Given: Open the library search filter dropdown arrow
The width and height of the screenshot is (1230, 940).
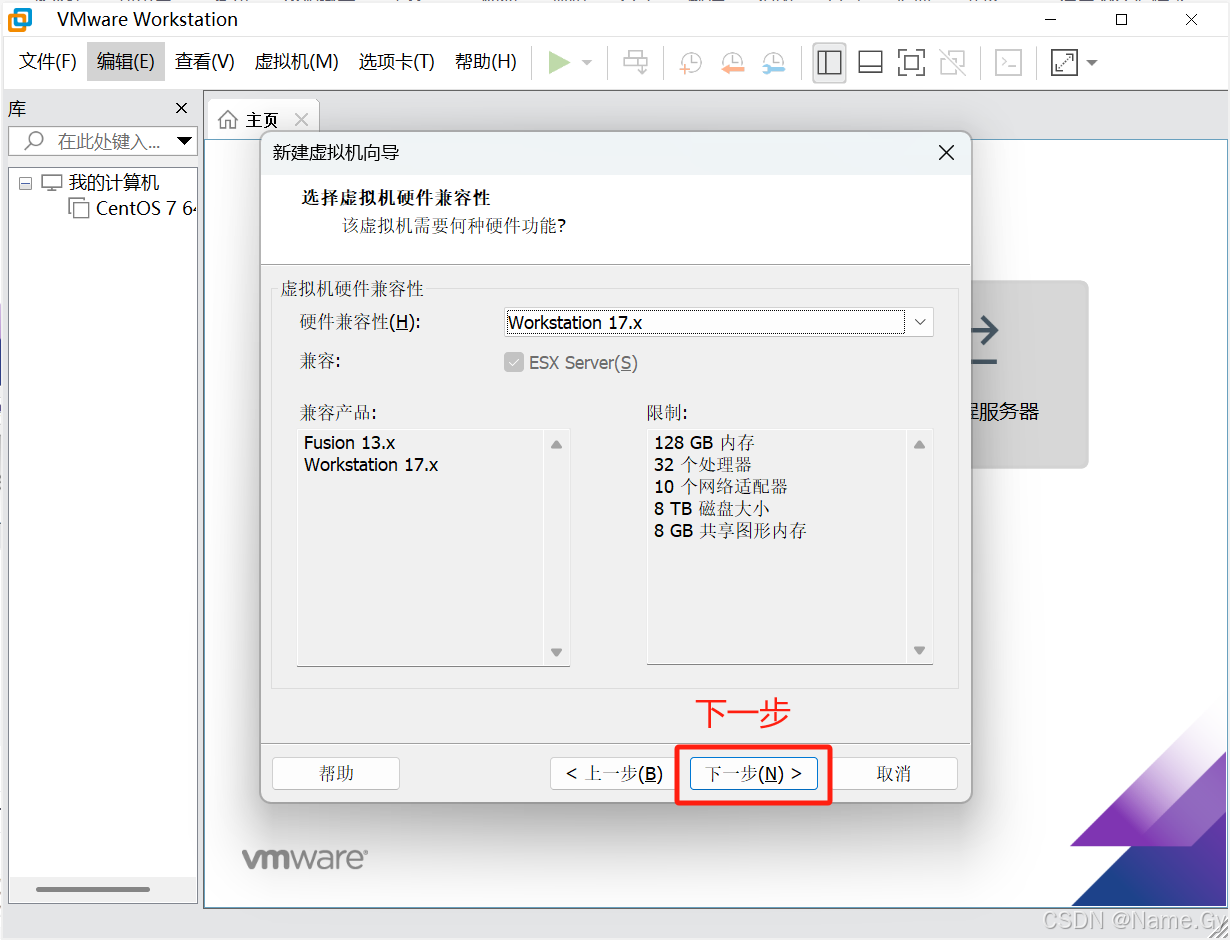Looking at the screenshot, I should pyautogui.click(x=184, y=141).
